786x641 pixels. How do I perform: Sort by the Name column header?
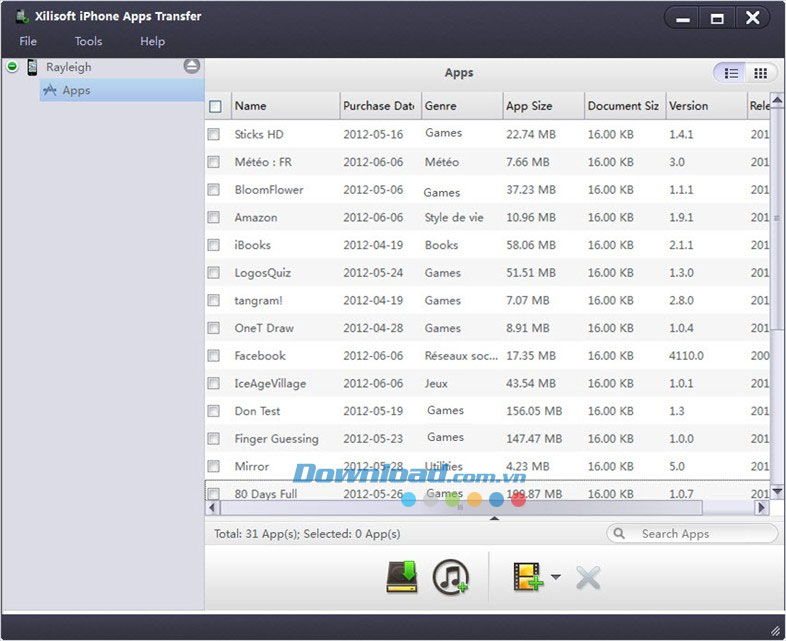coord(286,106)
